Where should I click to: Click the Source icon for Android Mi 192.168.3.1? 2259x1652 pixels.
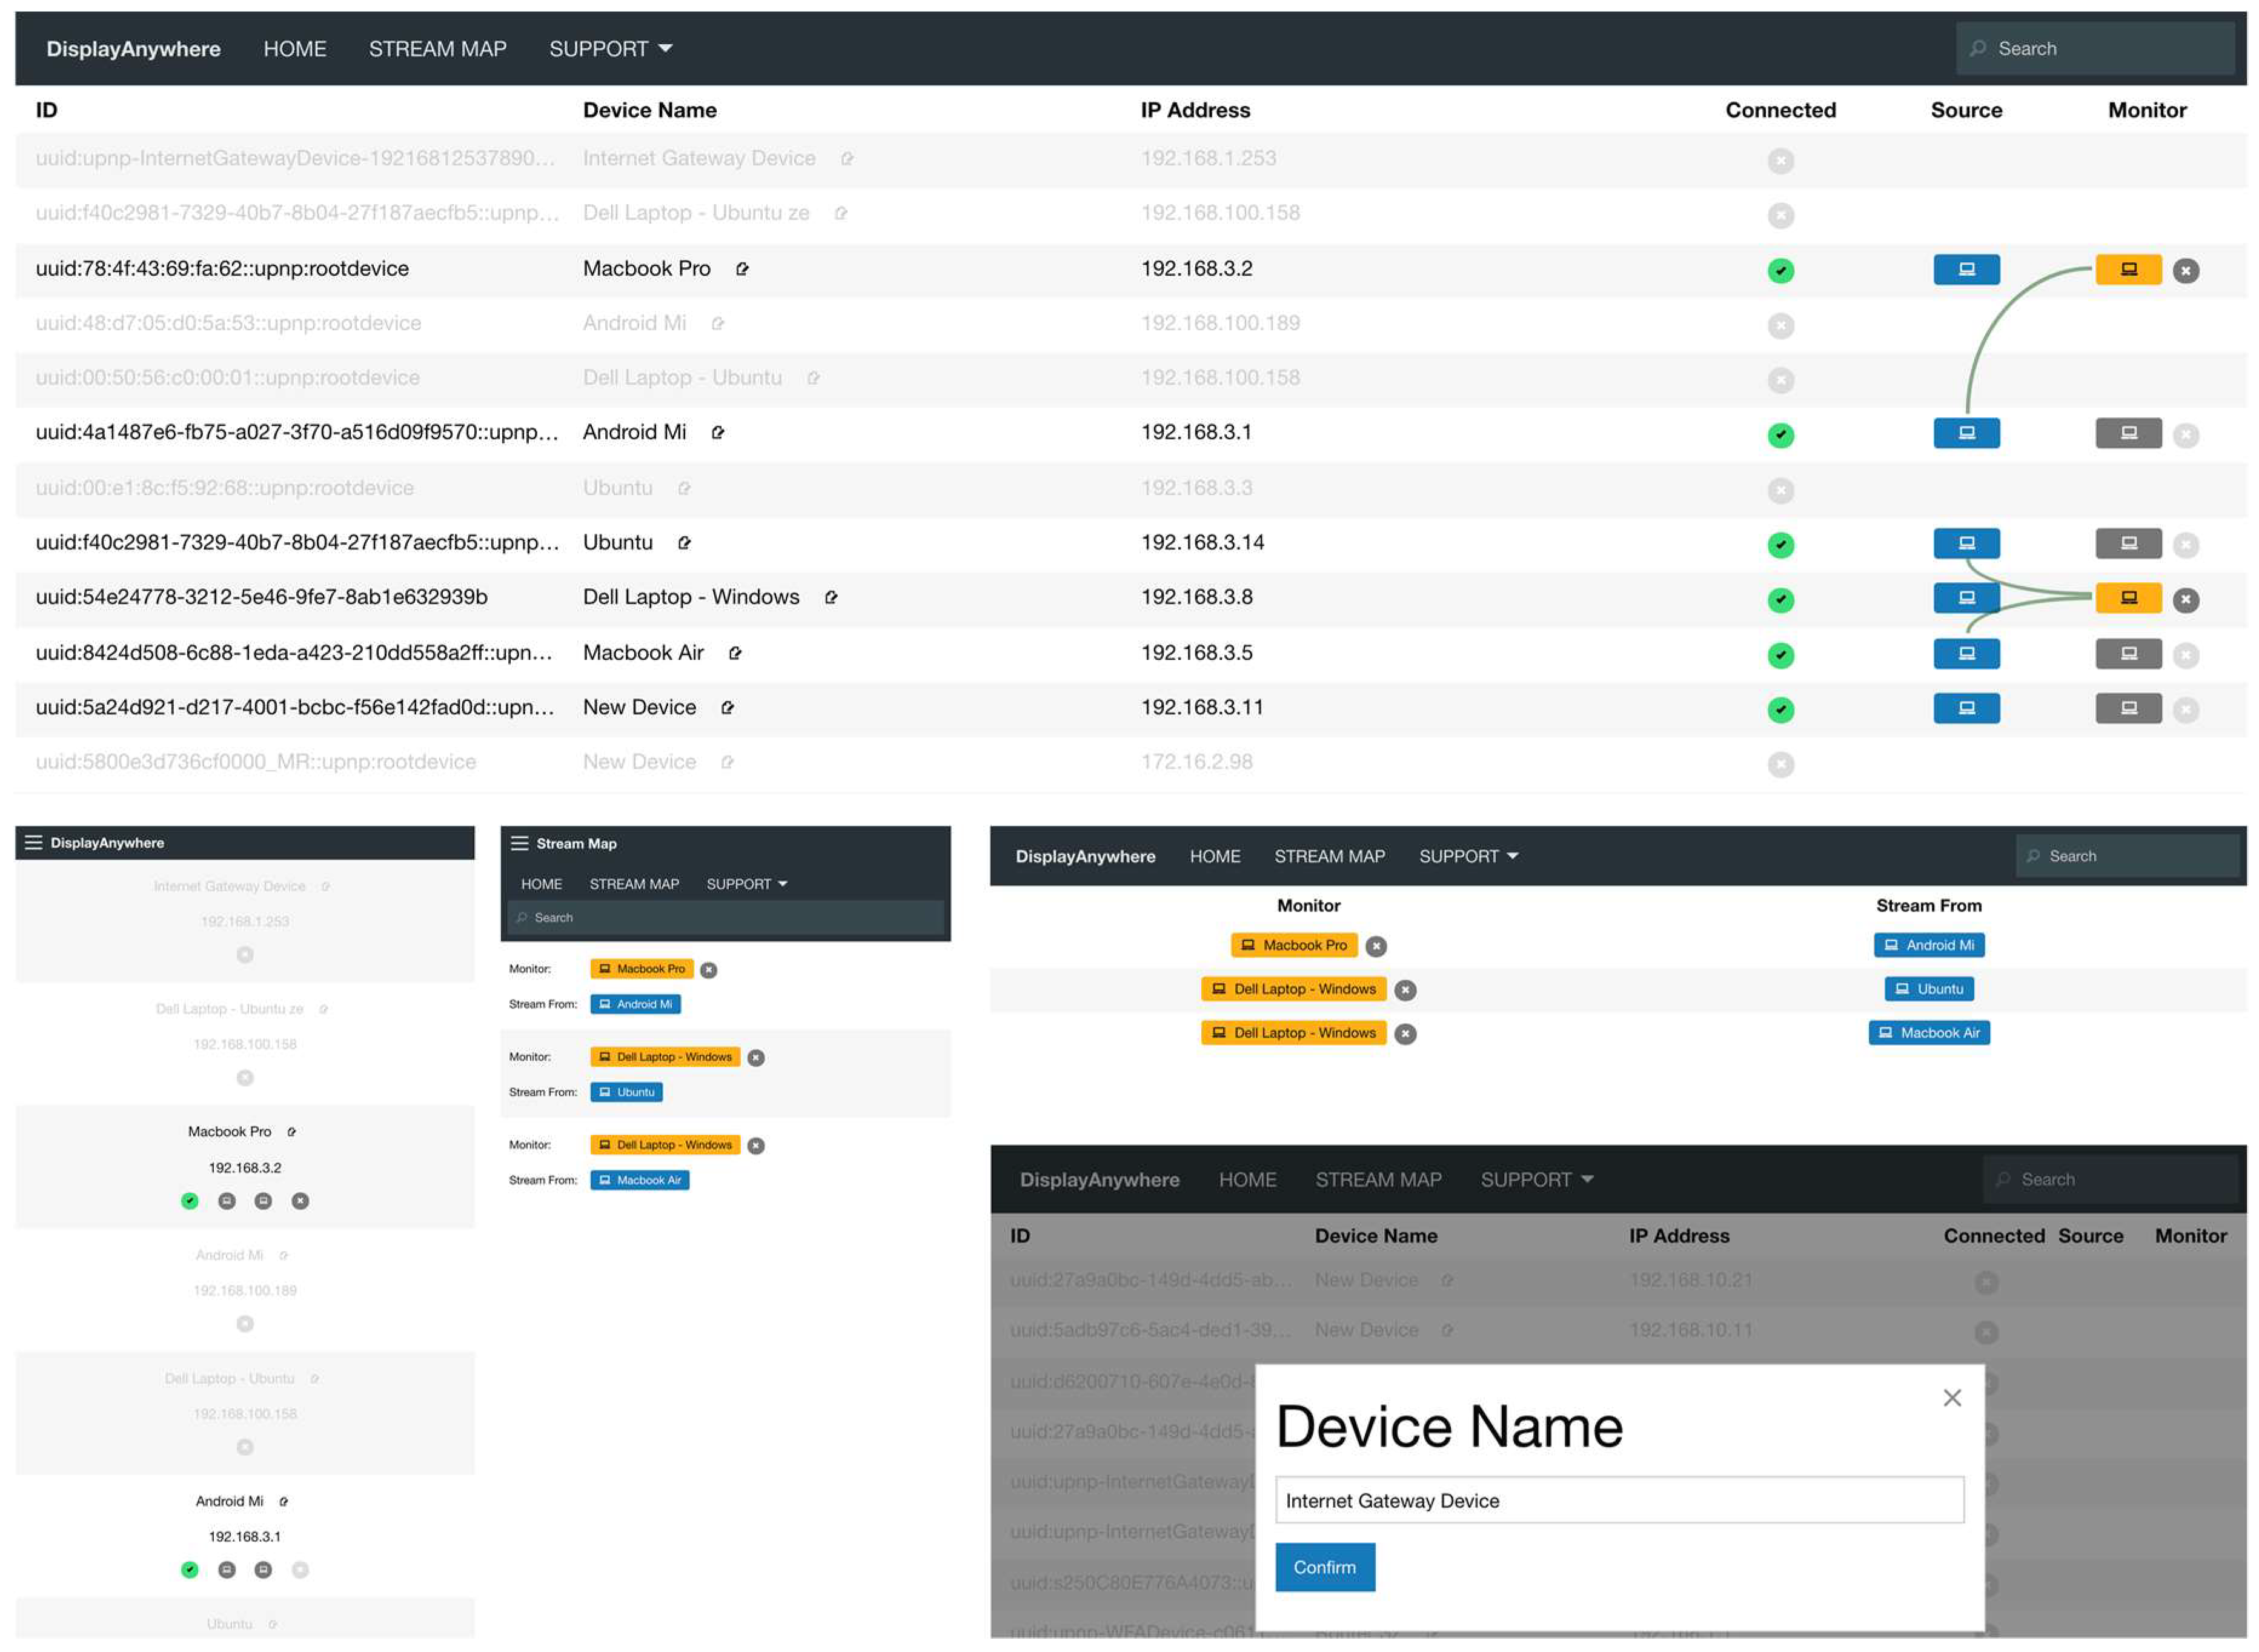tap(1966, 433)
